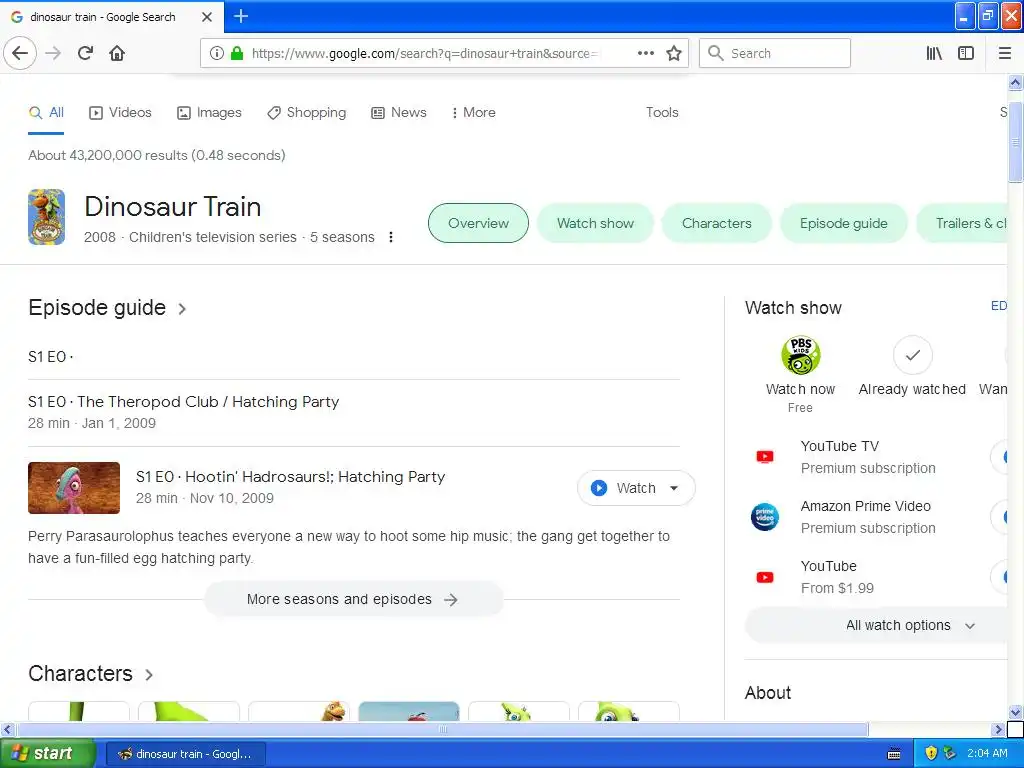Click the 2:04 AM taskbar clock
The width and height of the screenshot is (1024, 768).
coord(987,753)
